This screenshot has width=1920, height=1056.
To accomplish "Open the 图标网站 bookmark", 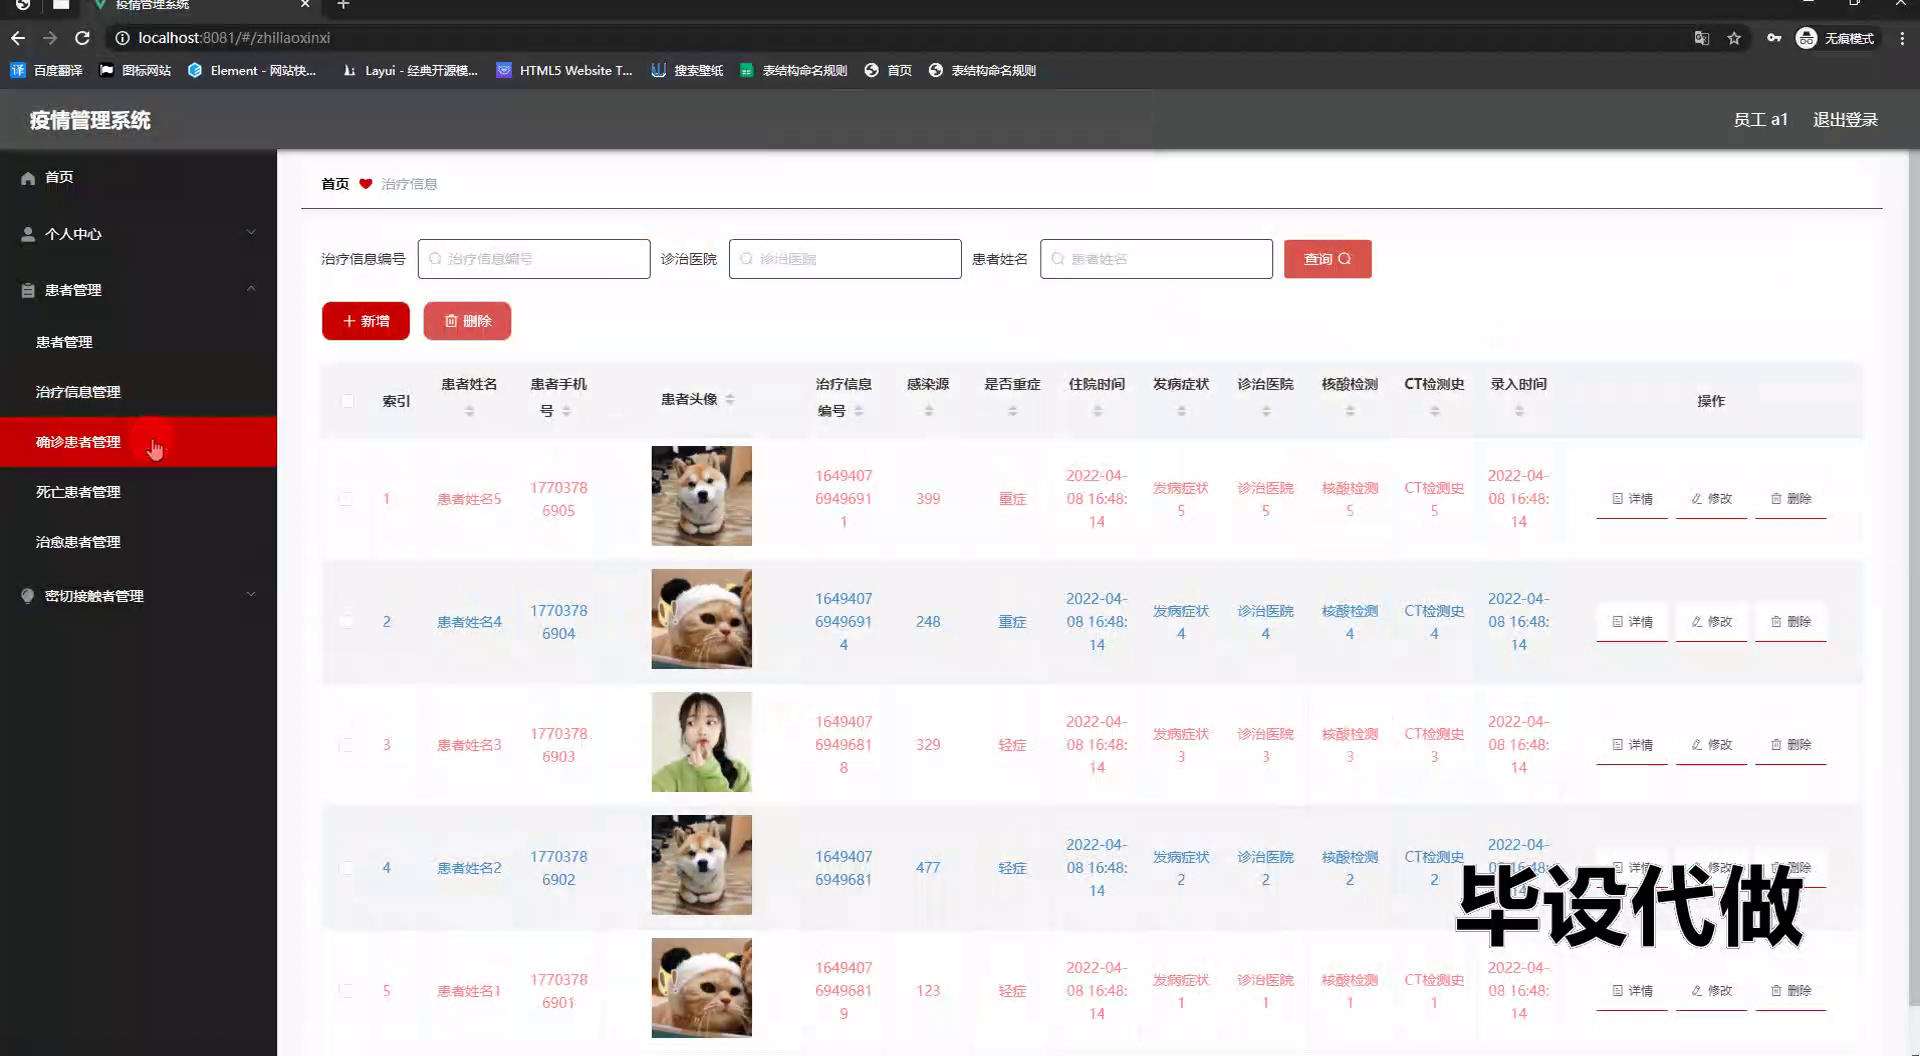I will [135, 70].
